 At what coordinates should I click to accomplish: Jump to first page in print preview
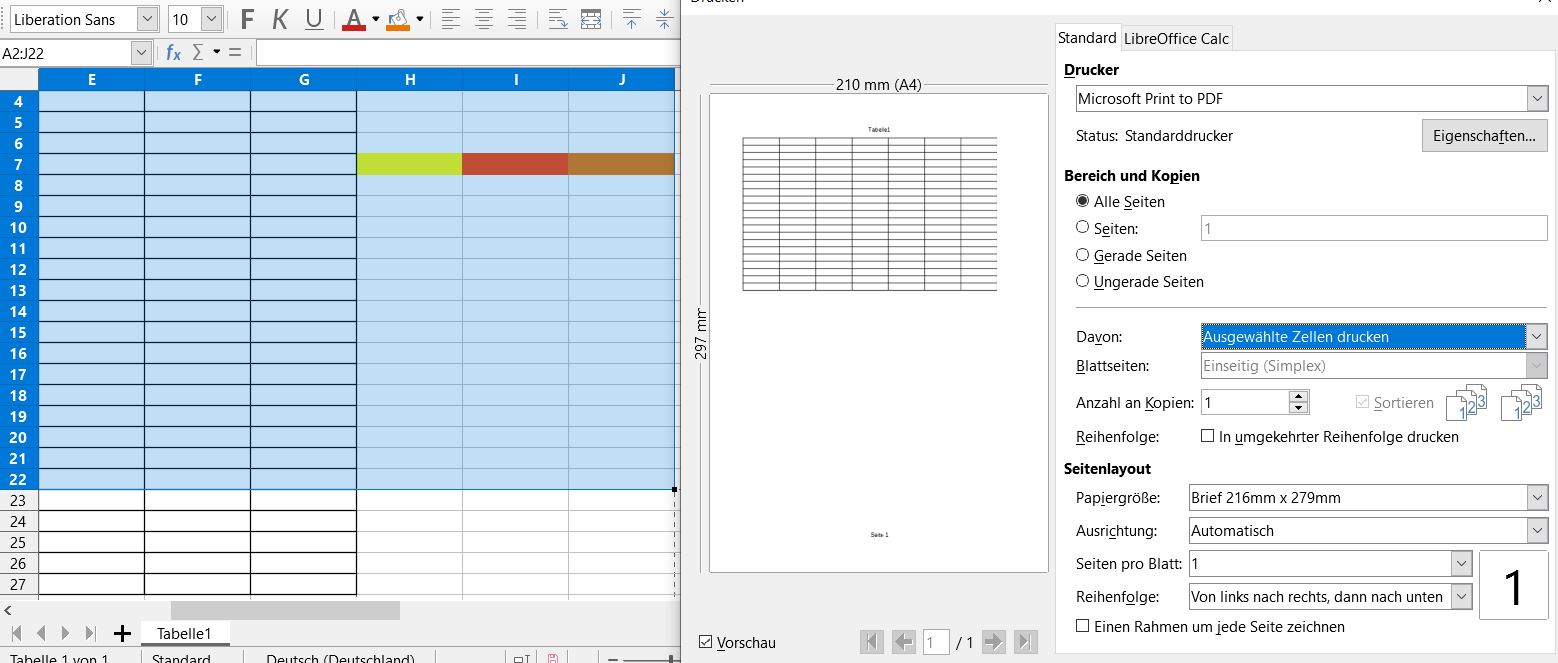[x=871, y=642]
